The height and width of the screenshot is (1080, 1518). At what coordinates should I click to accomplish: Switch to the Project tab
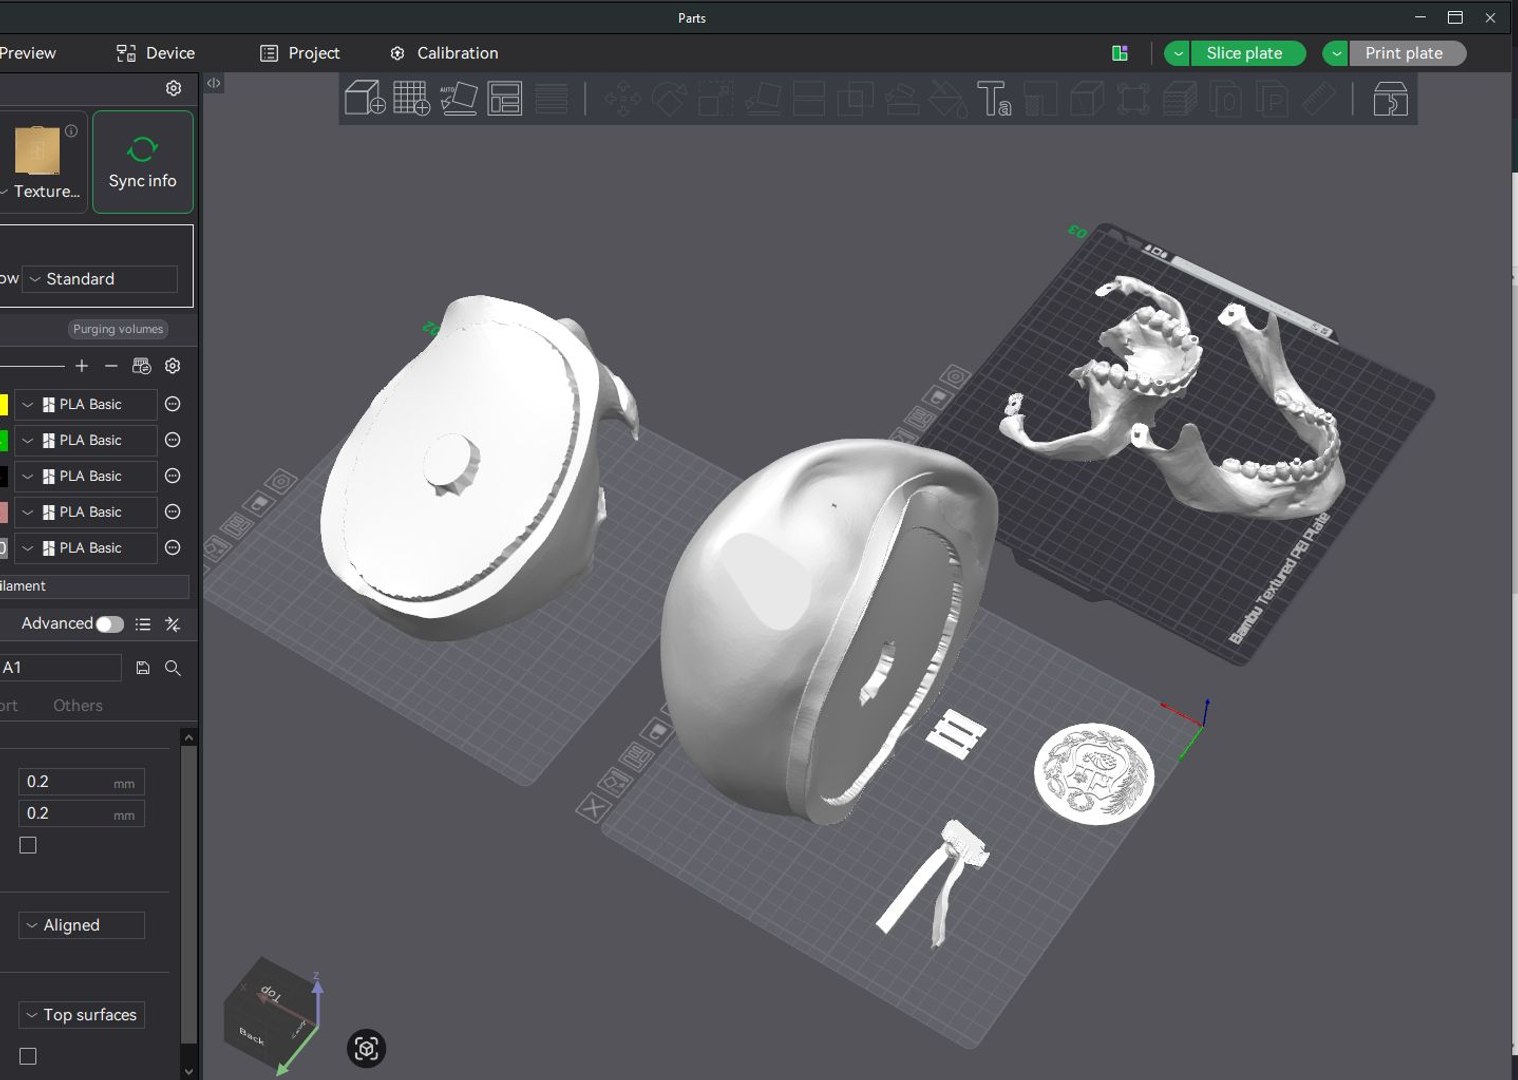(x=300, y=53)
